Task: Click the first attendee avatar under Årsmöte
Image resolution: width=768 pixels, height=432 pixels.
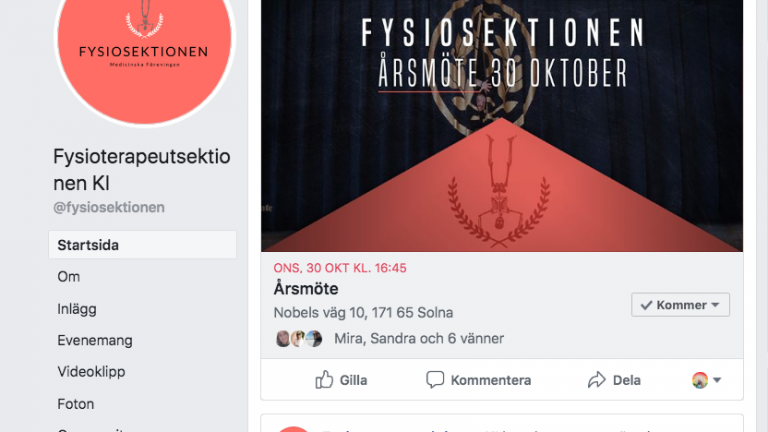Action: 283,338
